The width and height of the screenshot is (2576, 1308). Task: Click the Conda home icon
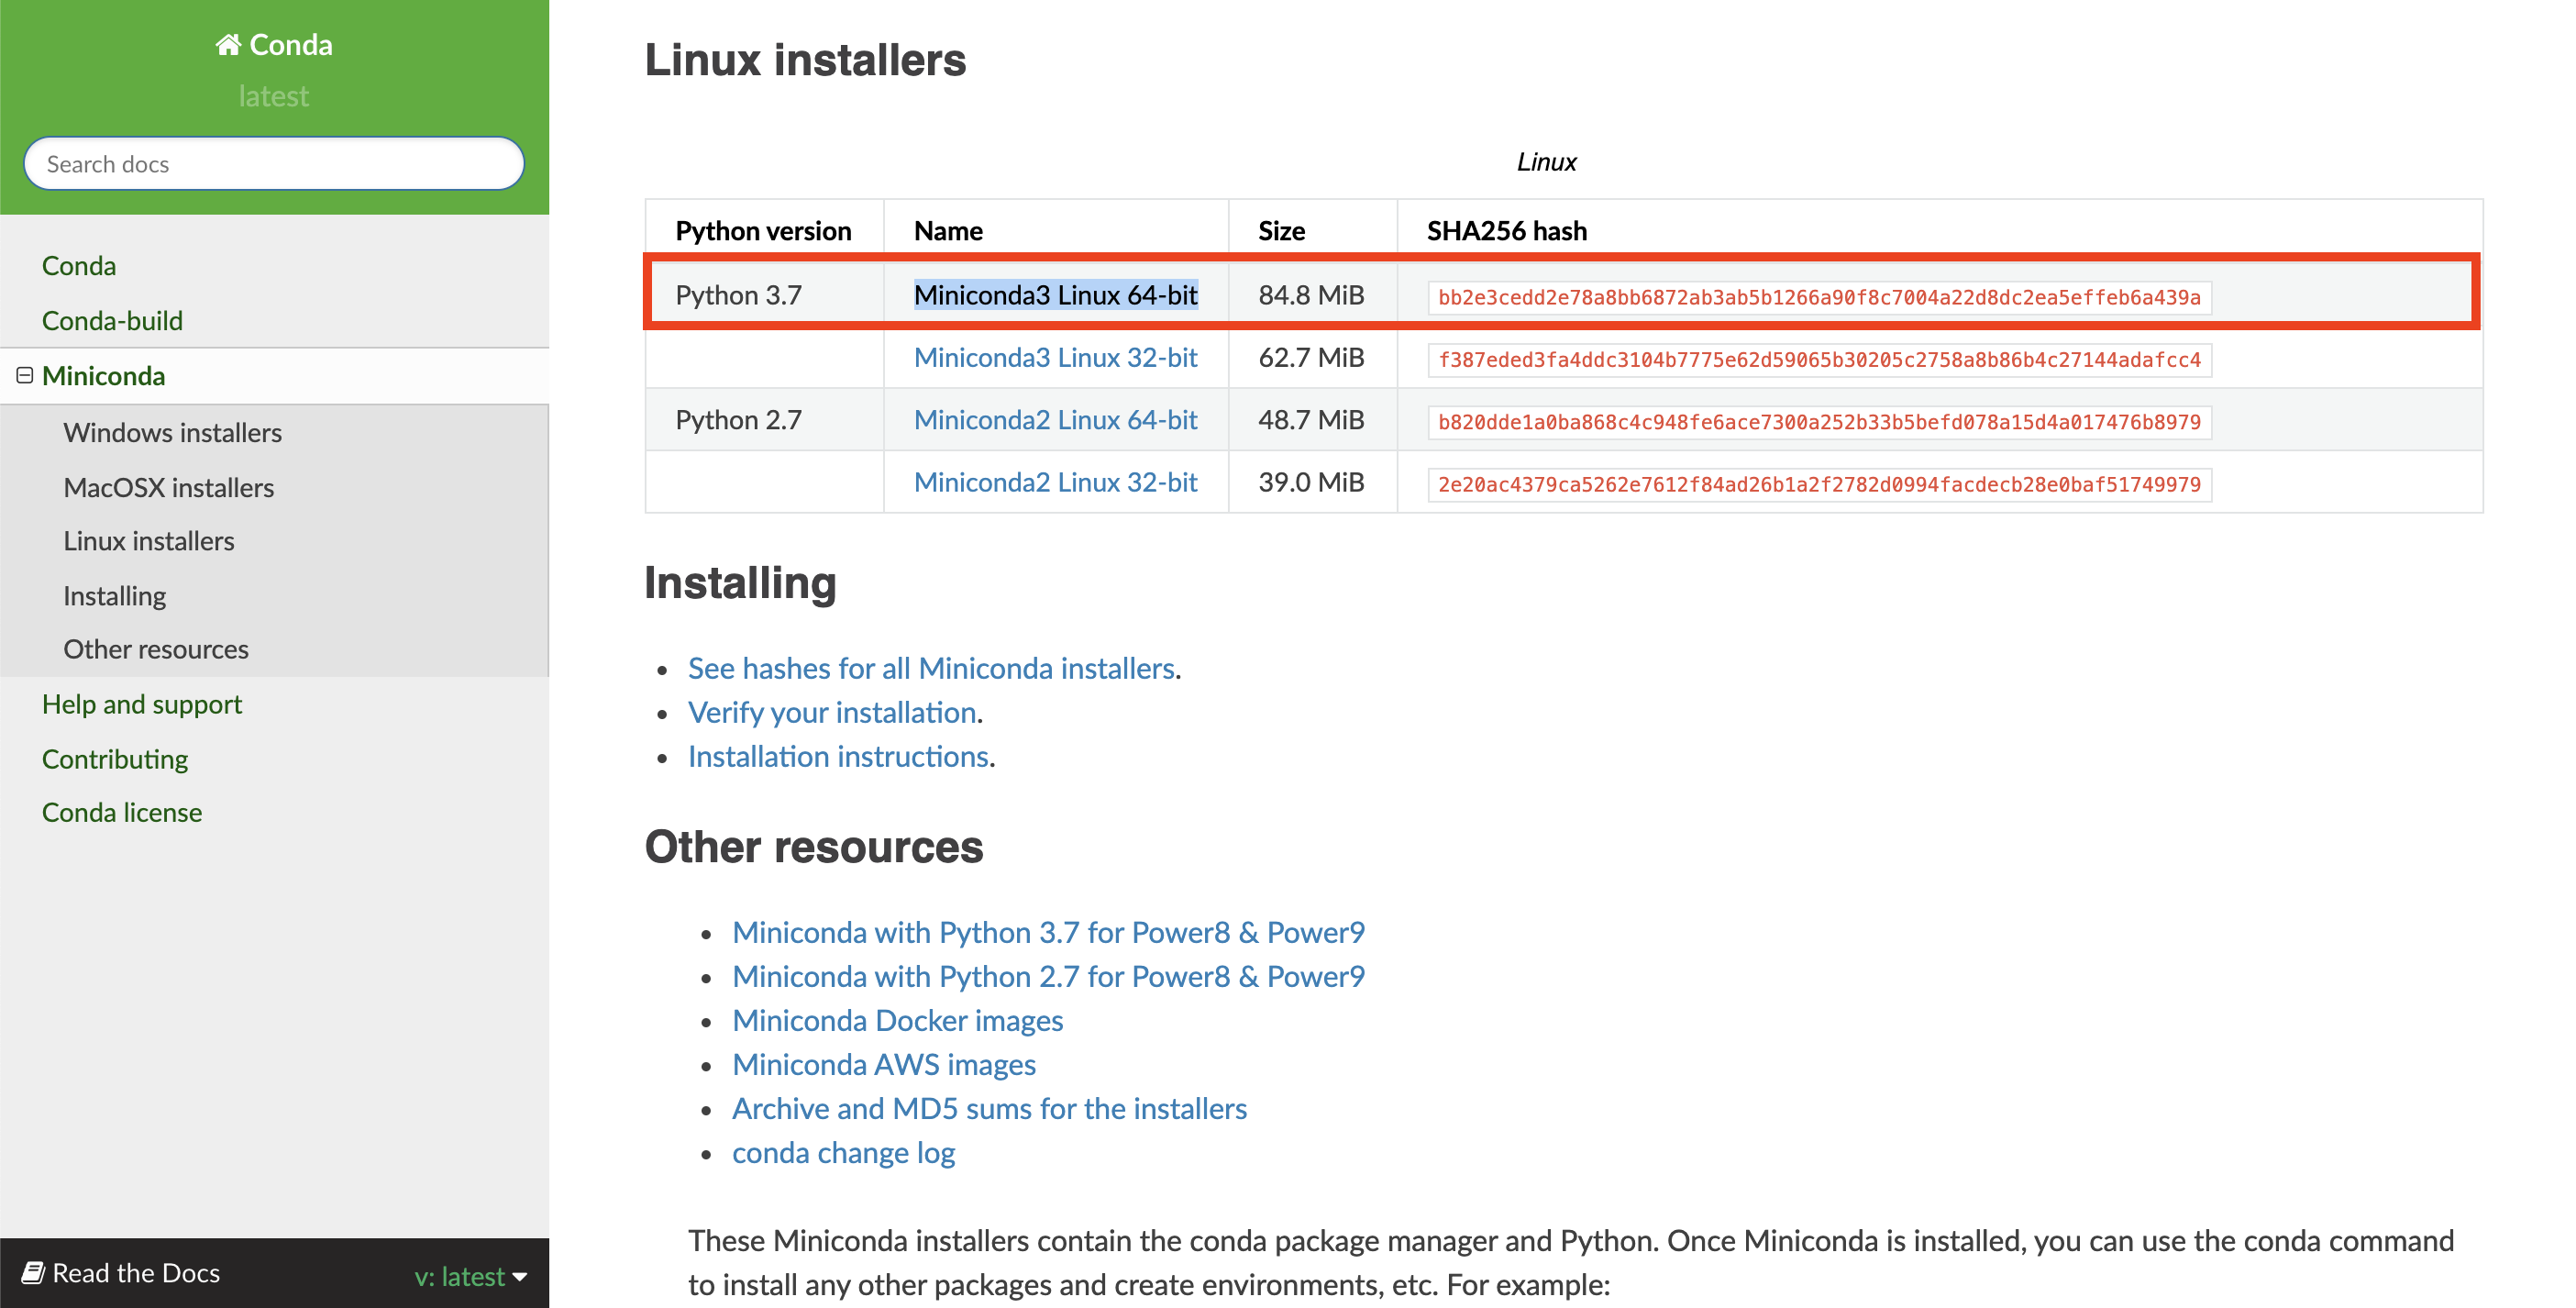pos(228,44)
